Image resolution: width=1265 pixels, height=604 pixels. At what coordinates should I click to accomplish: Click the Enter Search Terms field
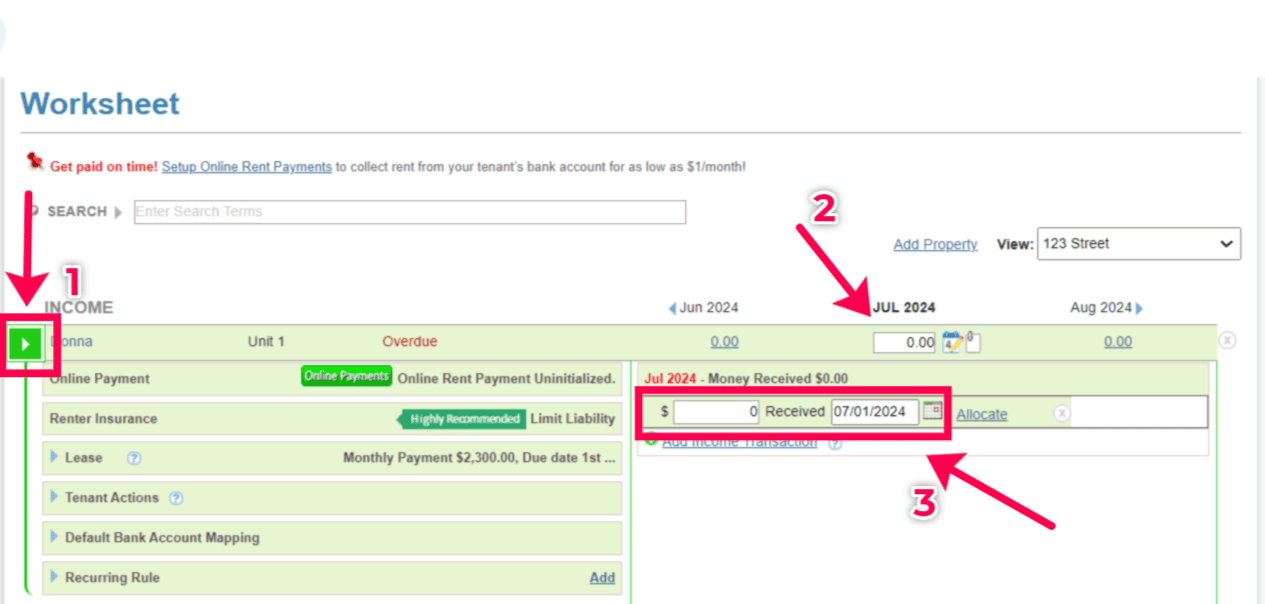(x=409, y=212)
